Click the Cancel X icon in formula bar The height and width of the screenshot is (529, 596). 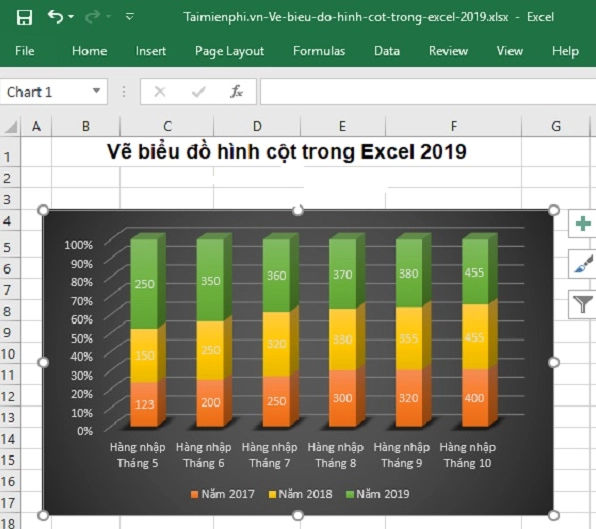coord(160,92)
